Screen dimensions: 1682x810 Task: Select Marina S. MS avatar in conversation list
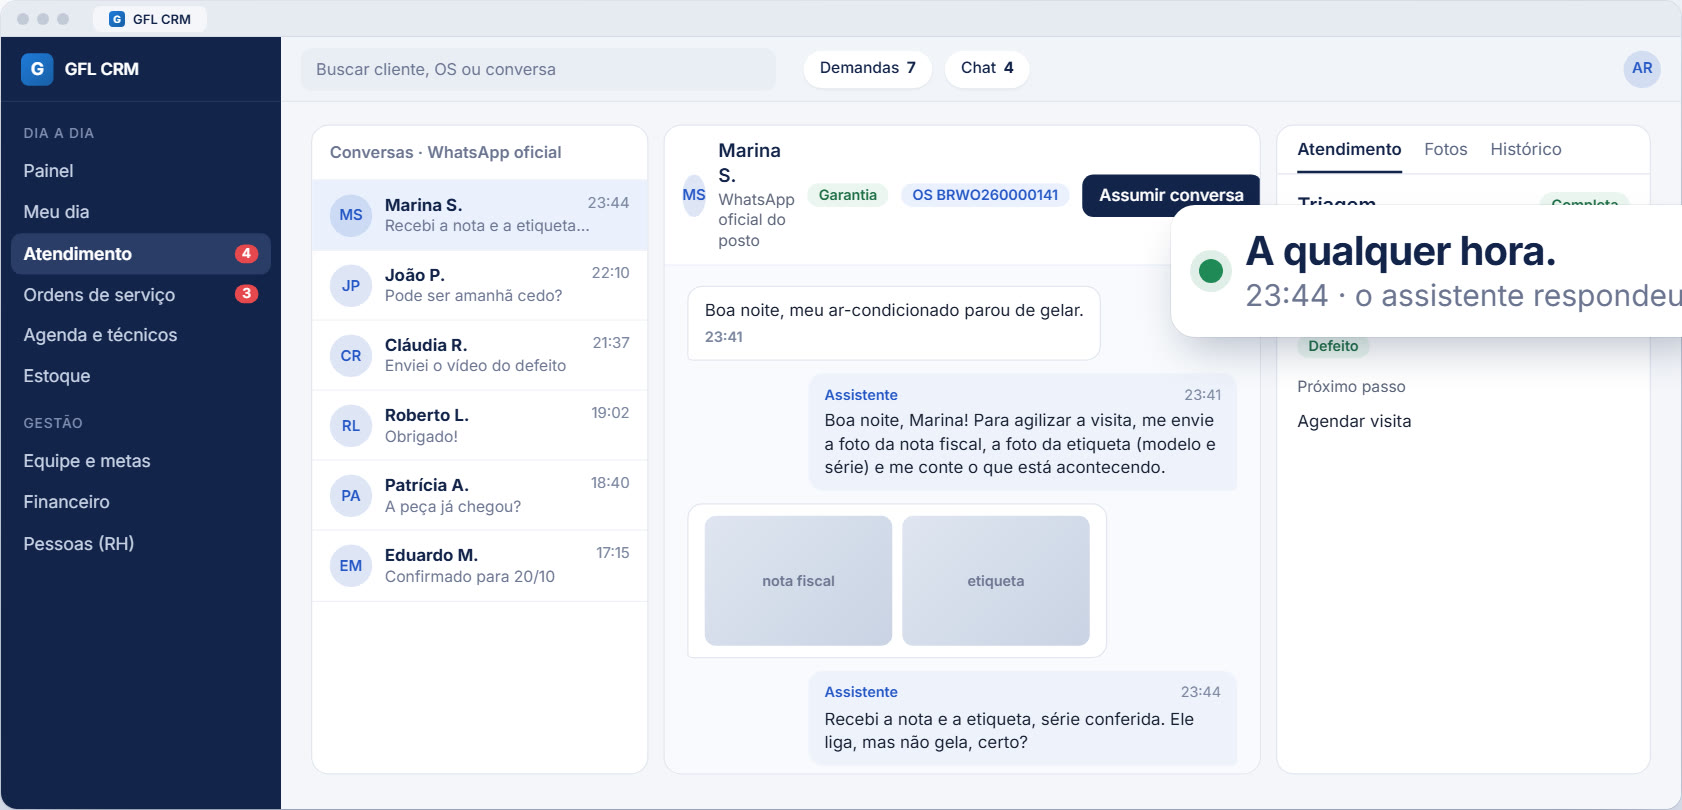tap(351, 215)
